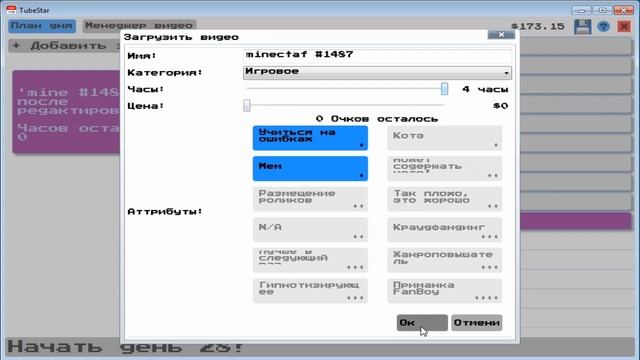Click the 0 Очков осталось text
The image size is (640, 360).
(x=377, y=119)
